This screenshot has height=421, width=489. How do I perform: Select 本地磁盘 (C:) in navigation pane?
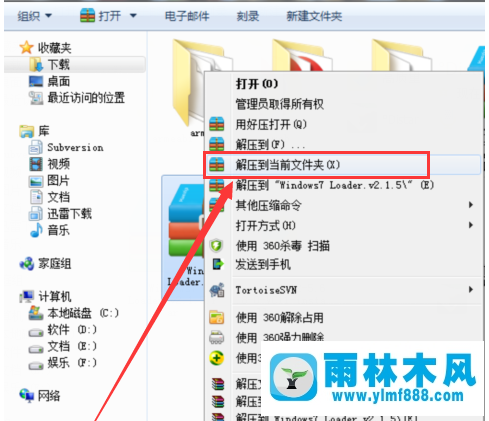(74, 313)
